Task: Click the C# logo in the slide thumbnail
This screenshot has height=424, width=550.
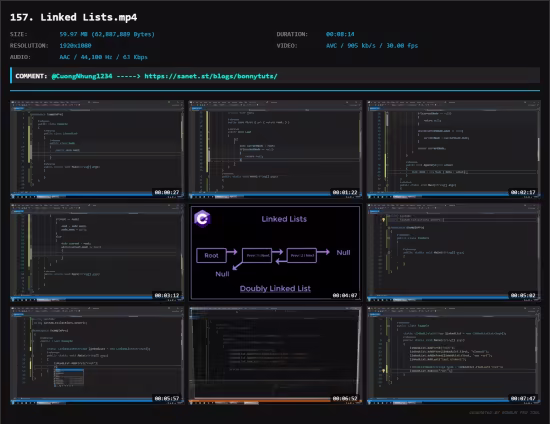Action: (202, 218)
